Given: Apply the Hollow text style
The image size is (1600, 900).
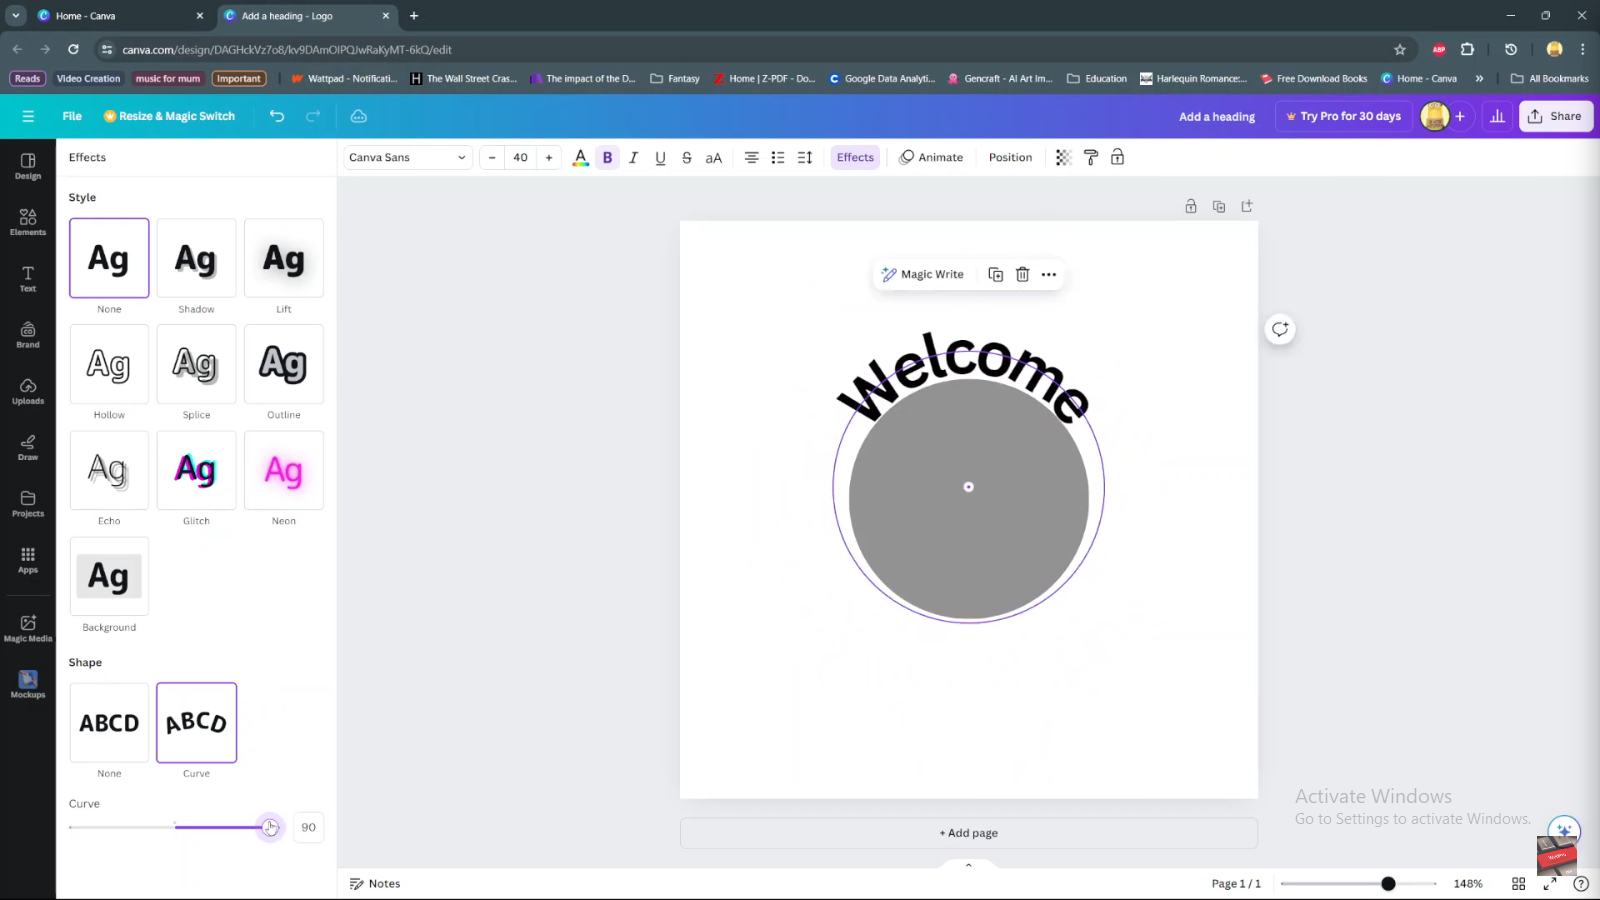Looking at the screenshot, I should pyautogui.click(x=109, y=364).
